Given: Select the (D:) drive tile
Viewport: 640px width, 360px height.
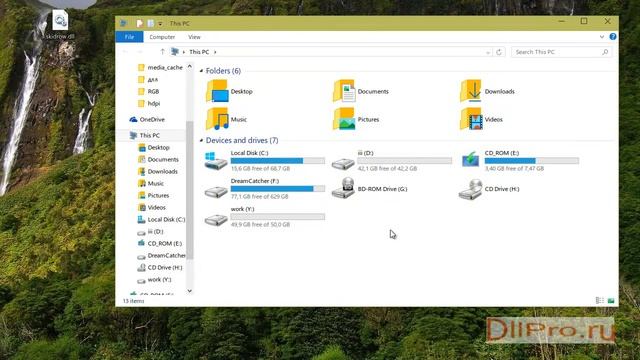Looking at the screenshot, I should [x=391, y=160].
